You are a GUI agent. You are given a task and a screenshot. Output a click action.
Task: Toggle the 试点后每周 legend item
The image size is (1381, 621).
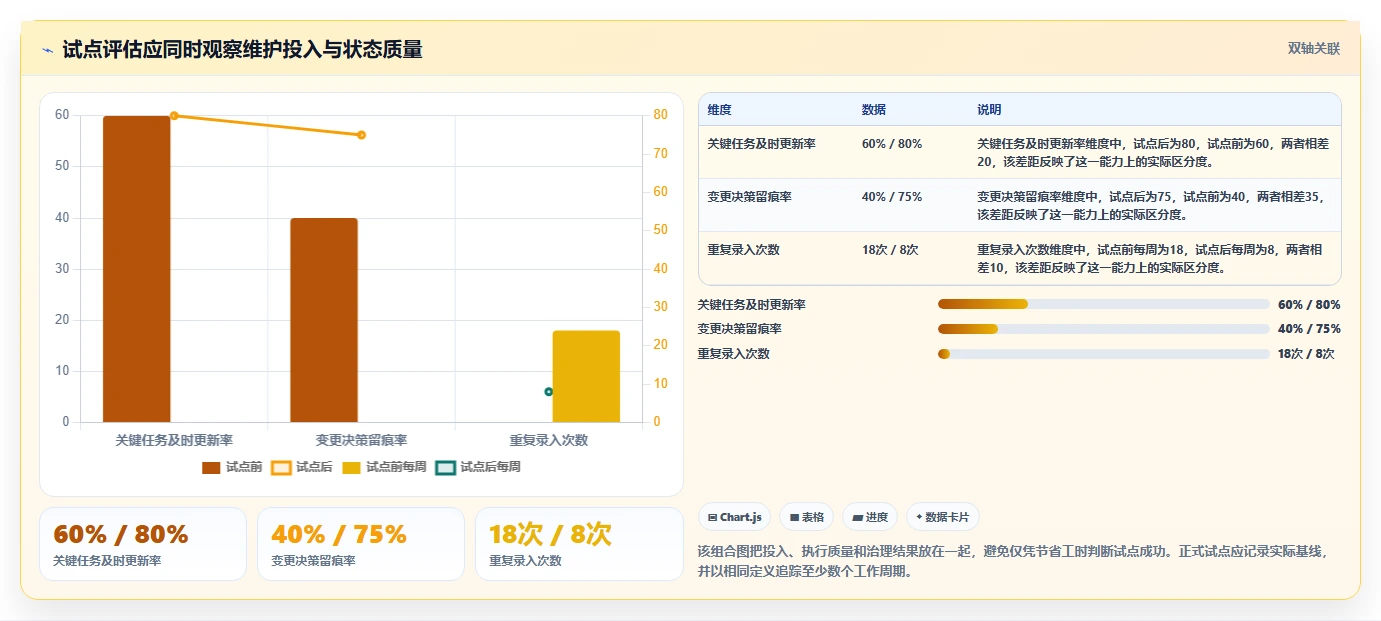click(478, 467)
